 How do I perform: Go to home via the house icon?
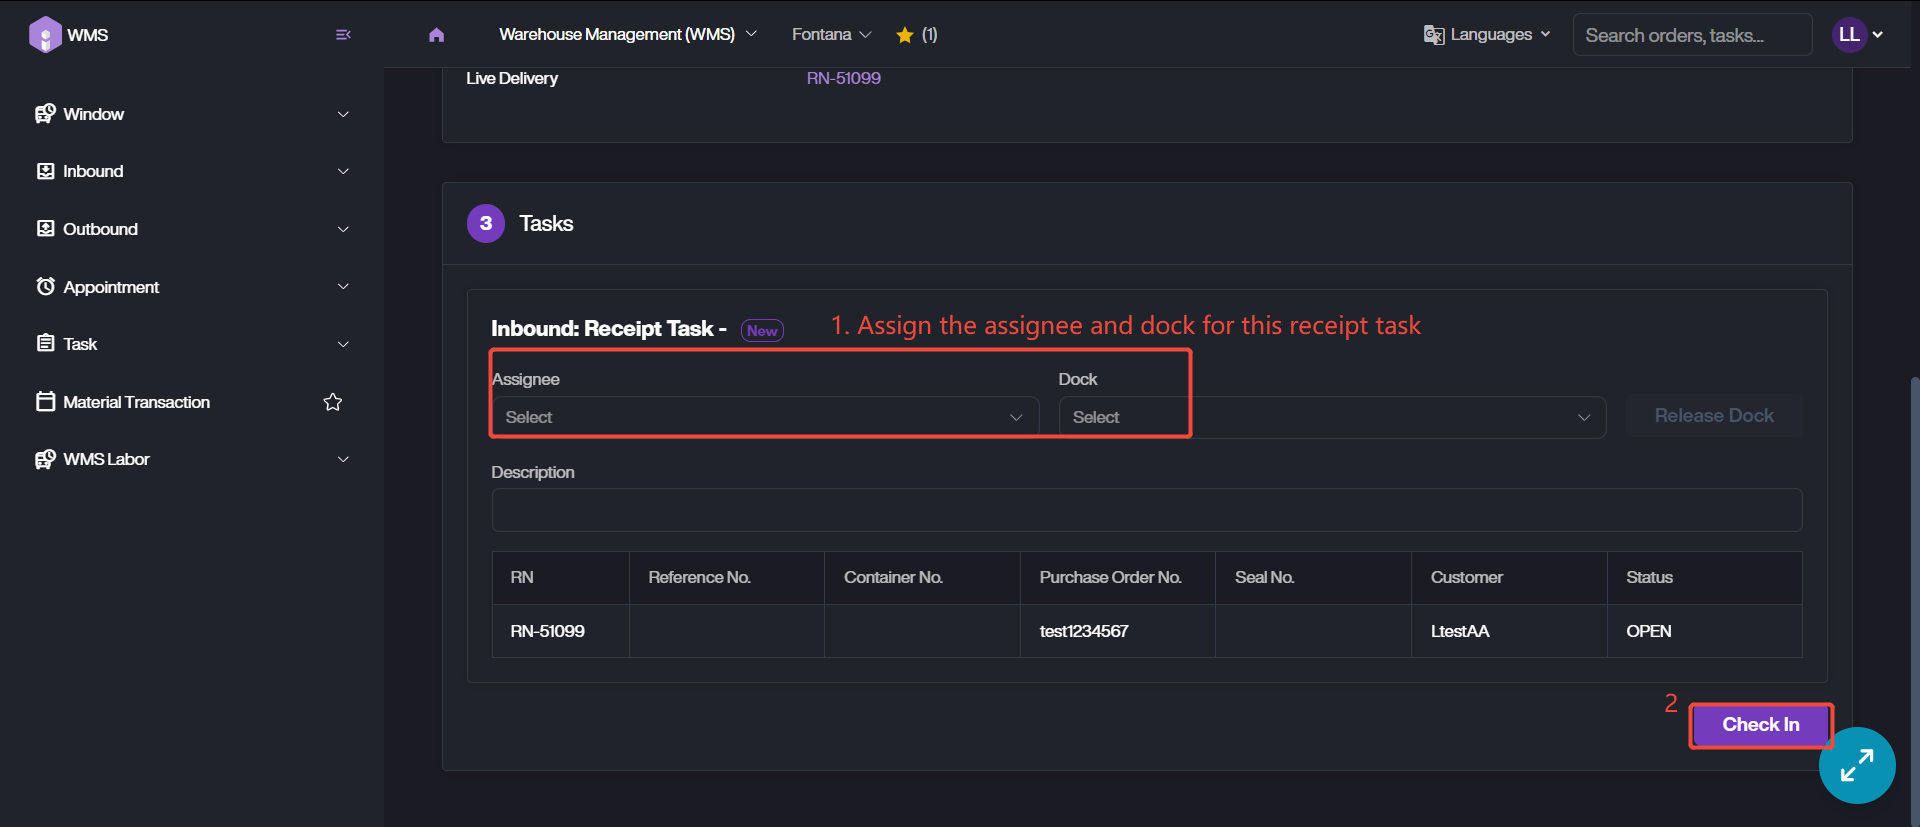point(436,35)
